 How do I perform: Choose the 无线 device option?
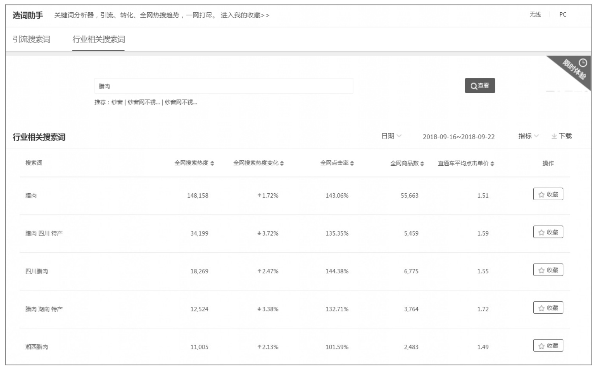535,15
